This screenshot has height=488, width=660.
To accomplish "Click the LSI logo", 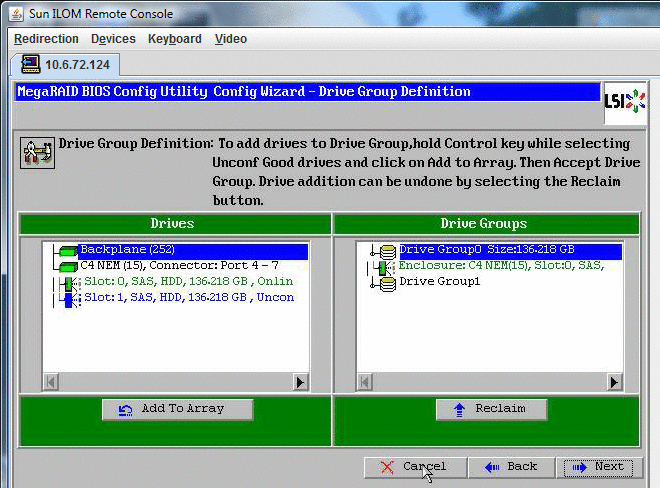I will pos(625,101).
